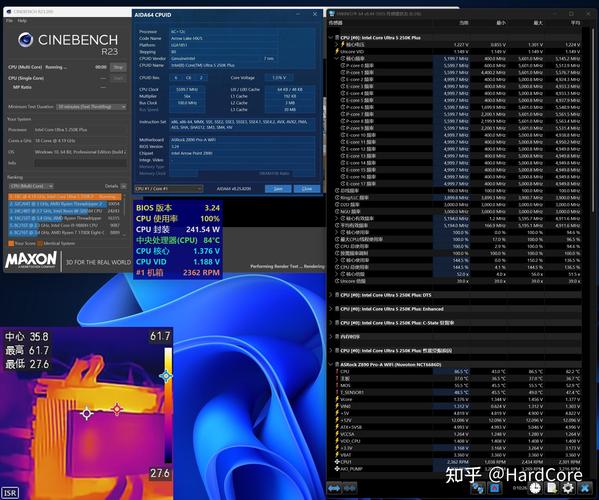Click the thermal camera image of the cooler
Image resolution: width=599 pixels, height=500 pixels.
[86, 414]
